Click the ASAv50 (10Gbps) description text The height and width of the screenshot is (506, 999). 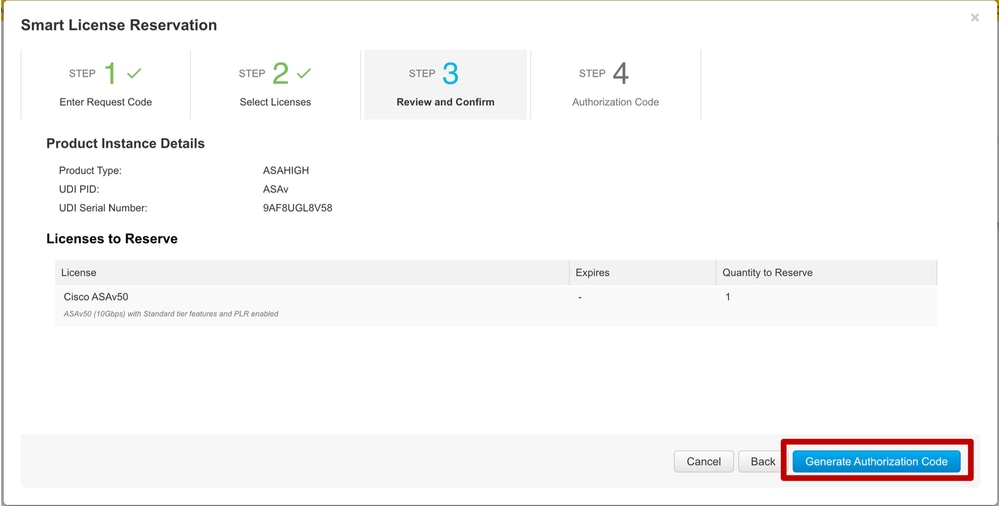pyautogui.click(x=171, y=314)
